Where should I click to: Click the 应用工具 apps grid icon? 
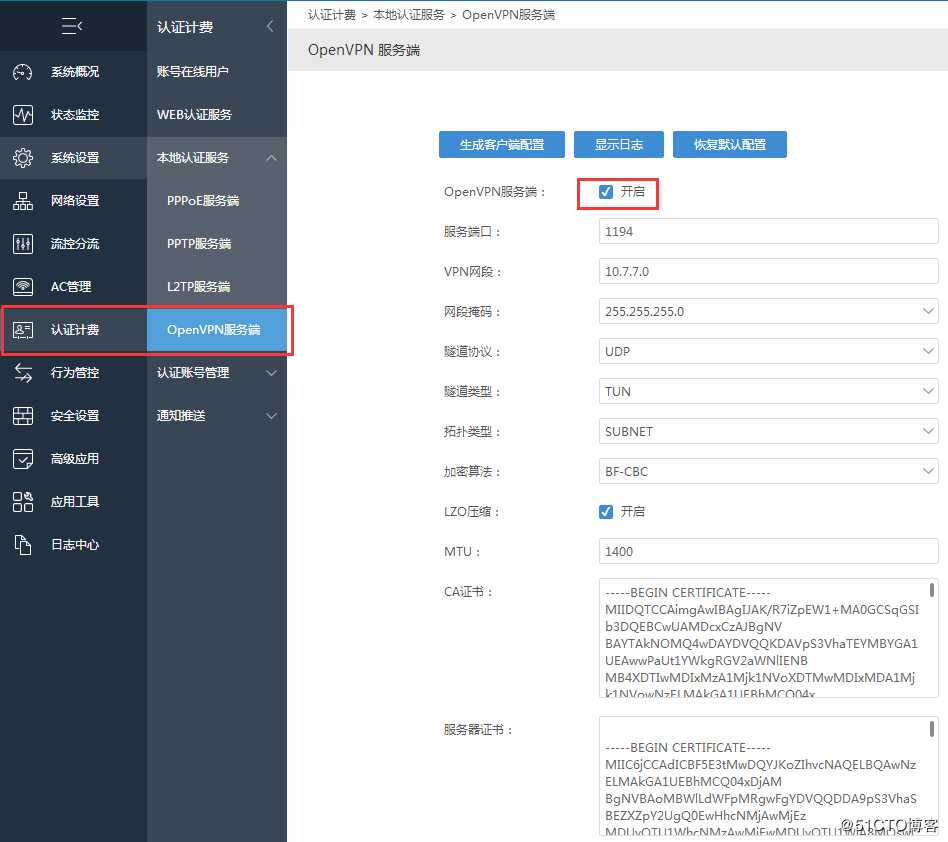pyautogui.click(x=23, y=502)
